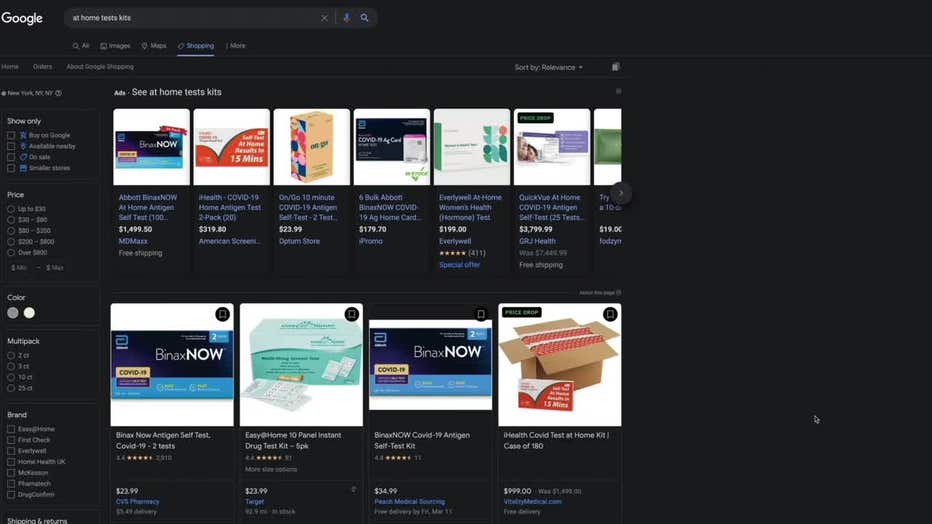Click the Special offer link under Everlywell
Image resolution: width=932 pixels, height=524 pixels.
[459, 265]
